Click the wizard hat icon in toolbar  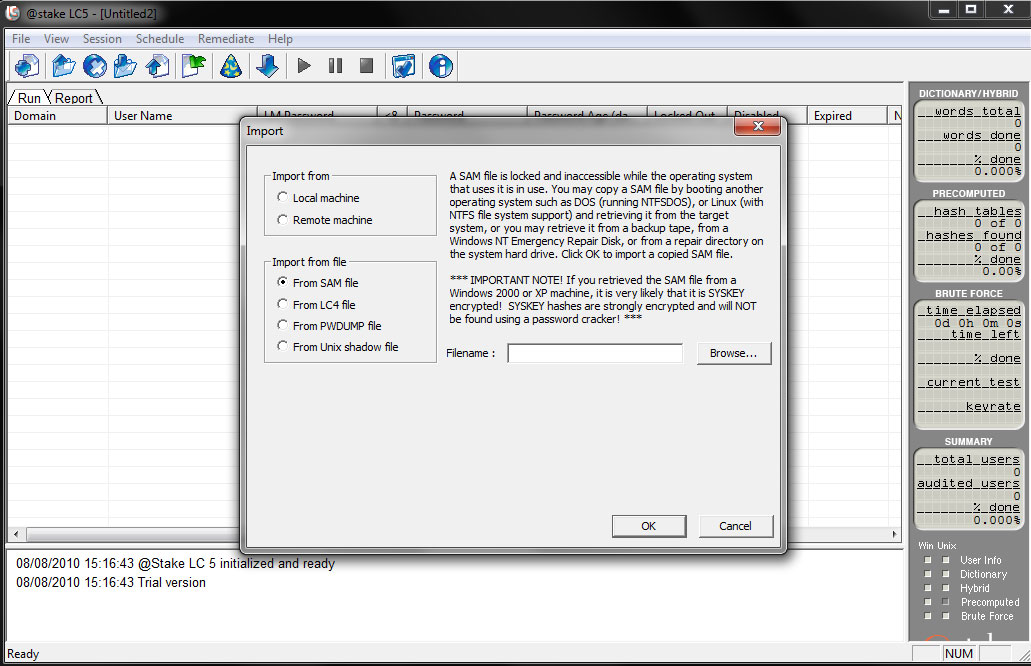click(x=231, y=66)
